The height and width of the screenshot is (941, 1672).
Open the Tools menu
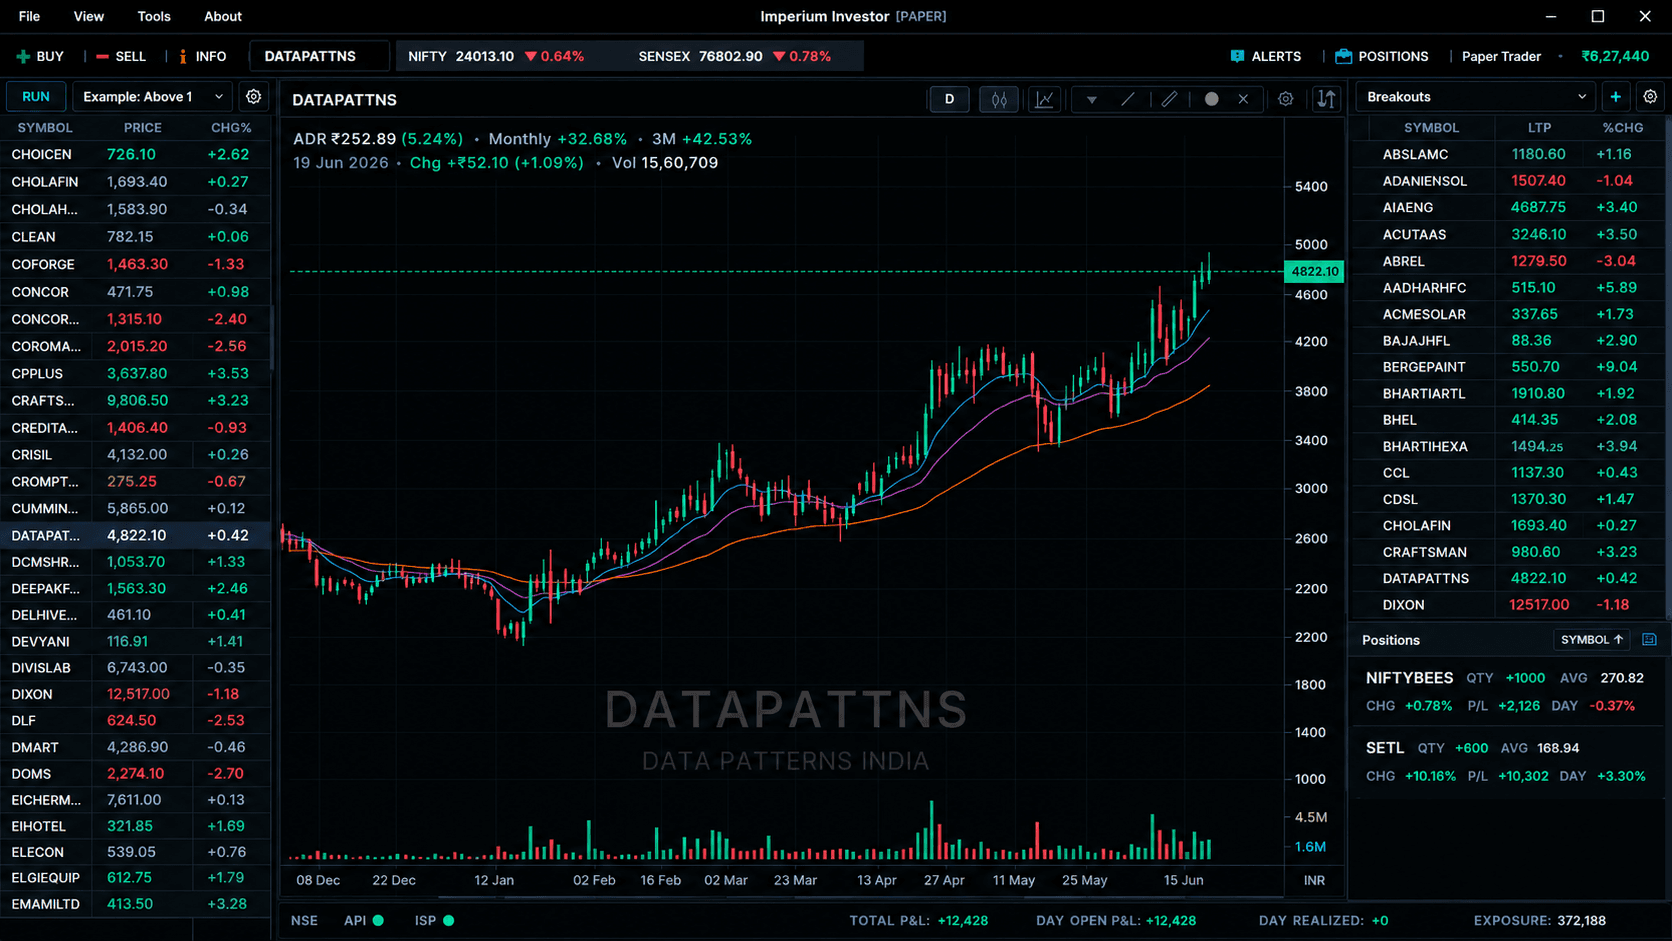154,16
